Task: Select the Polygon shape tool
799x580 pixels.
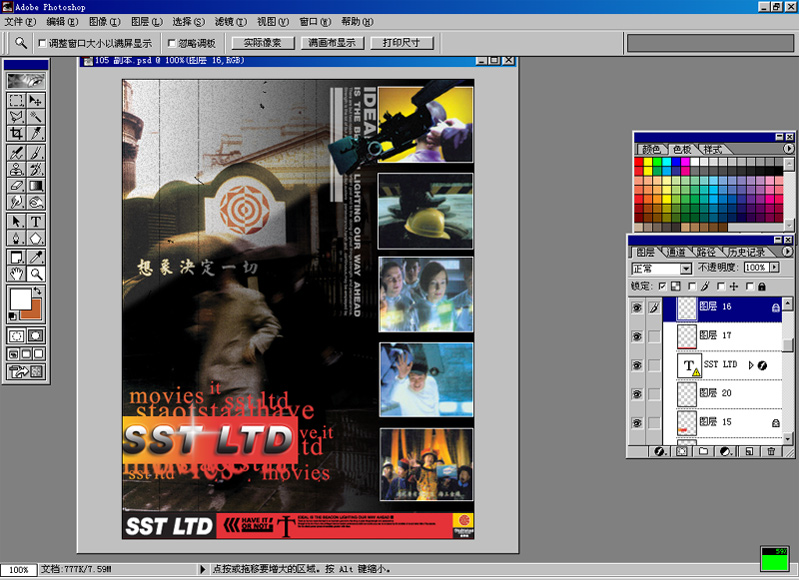Action: [36, 238]
